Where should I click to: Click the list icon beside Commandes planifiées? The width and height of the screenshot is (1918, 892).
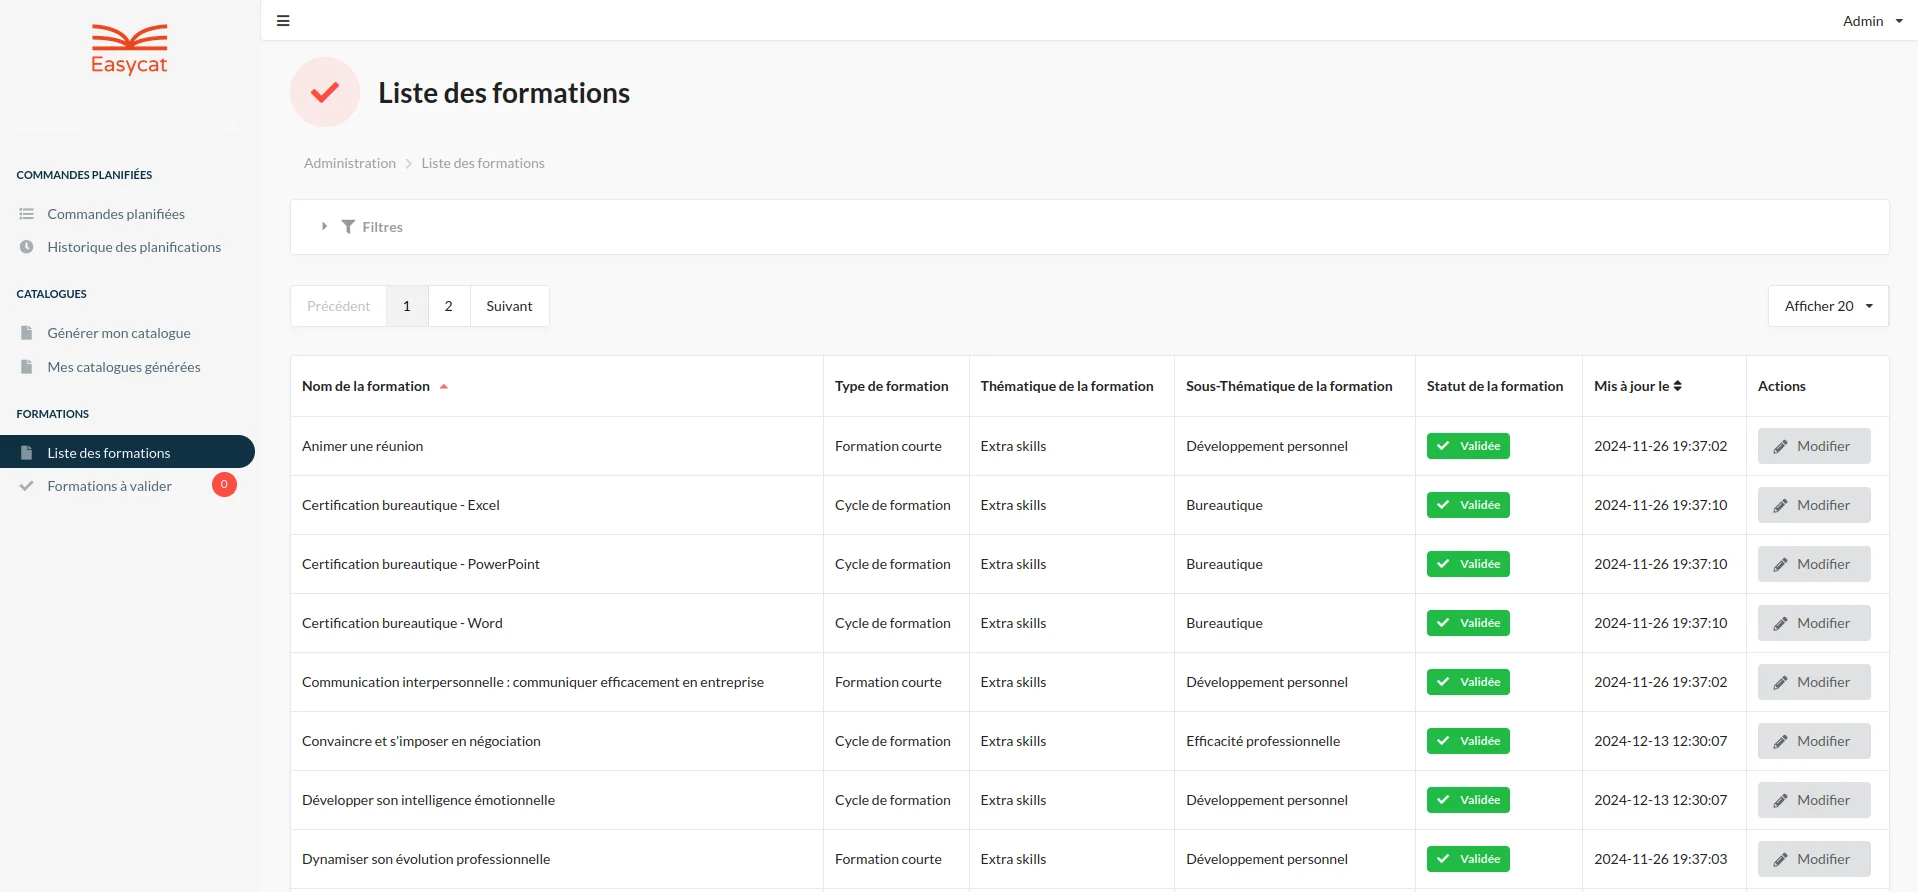[x=27, y=214]
